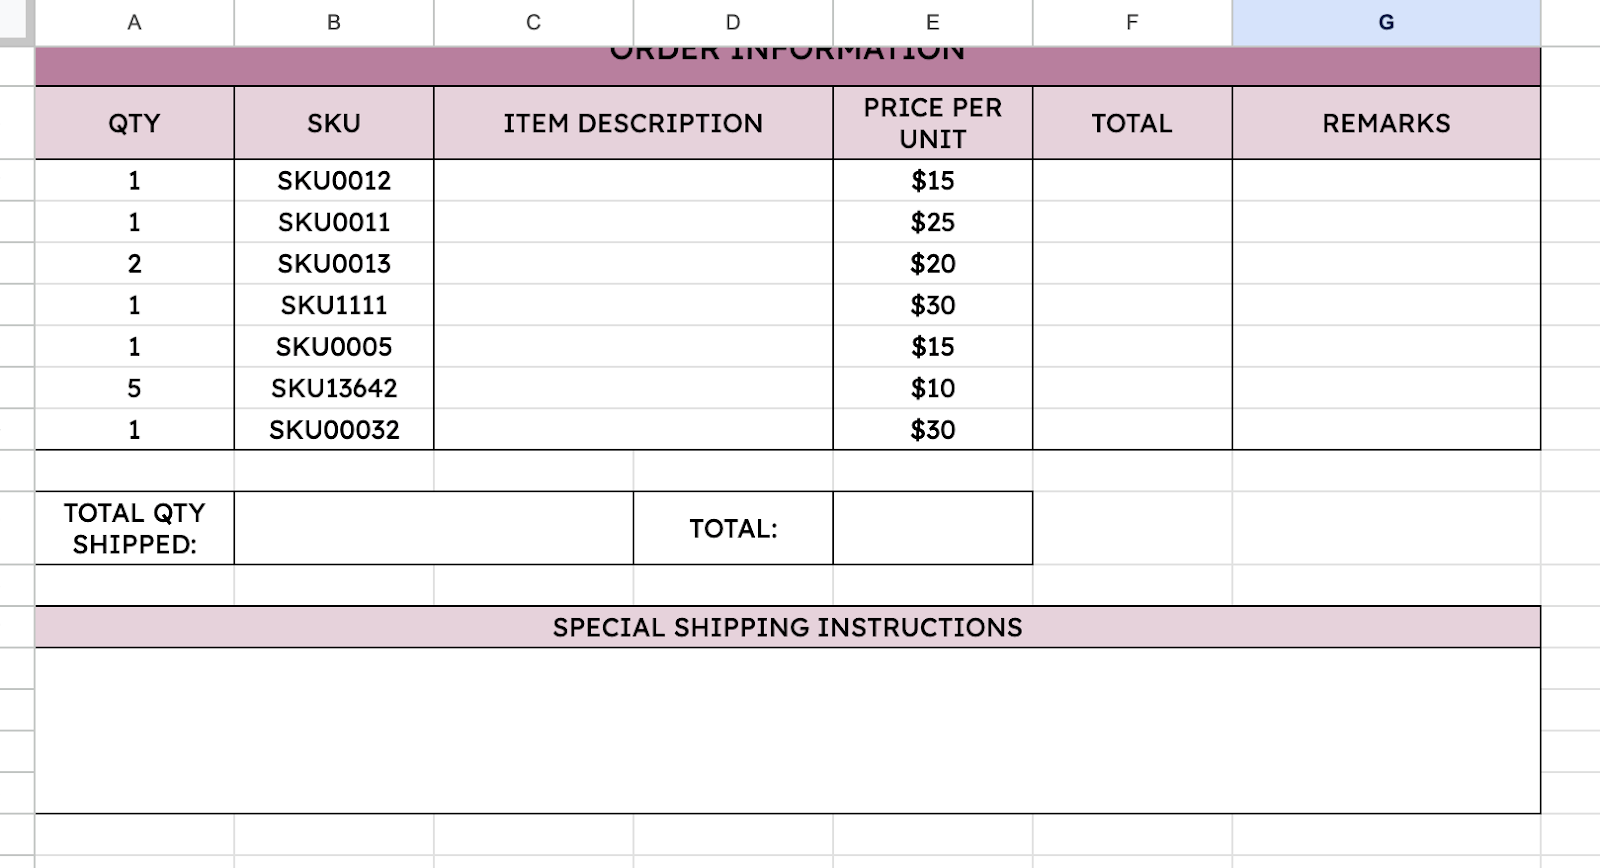Click column C header
Viewport: 1600px width, 868px height.
(x=533, y=22)
